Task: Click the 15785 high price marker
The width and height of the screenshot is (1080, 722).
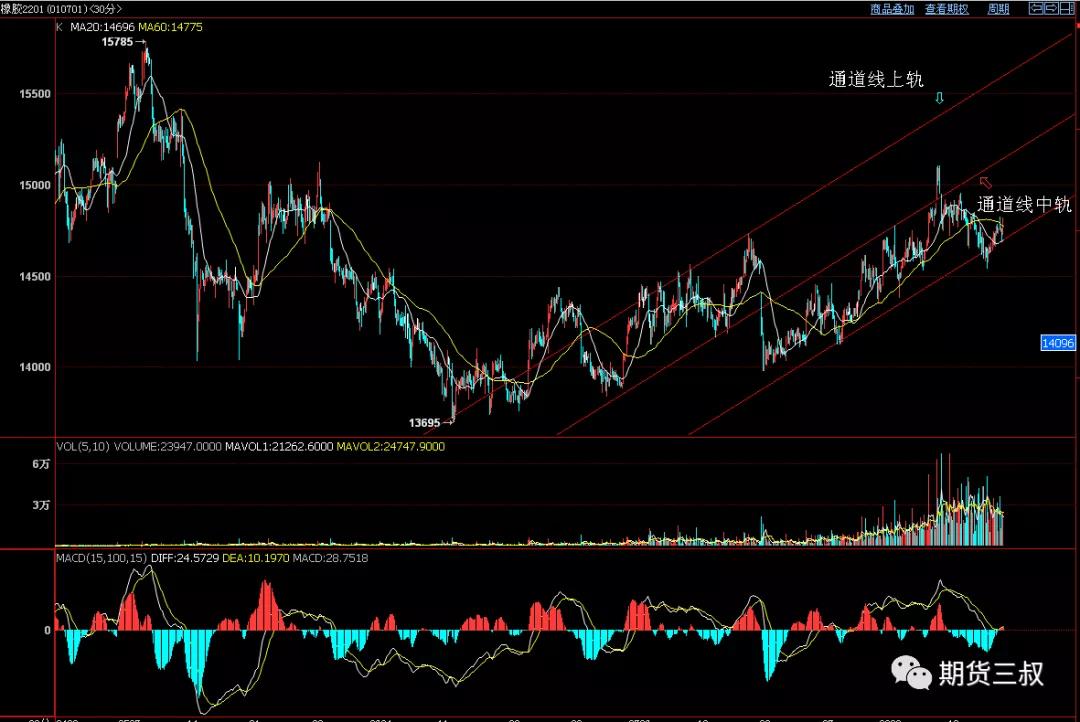Action: [x=117, y=42]
